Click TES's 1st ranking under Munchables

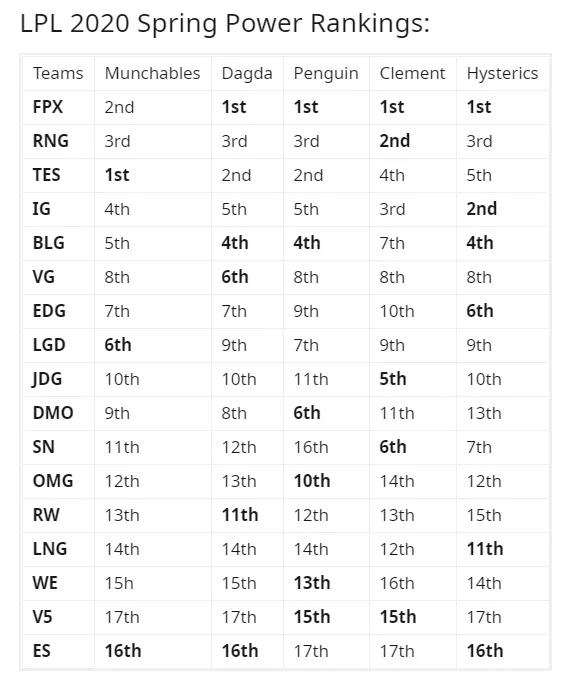click(117, 175)
